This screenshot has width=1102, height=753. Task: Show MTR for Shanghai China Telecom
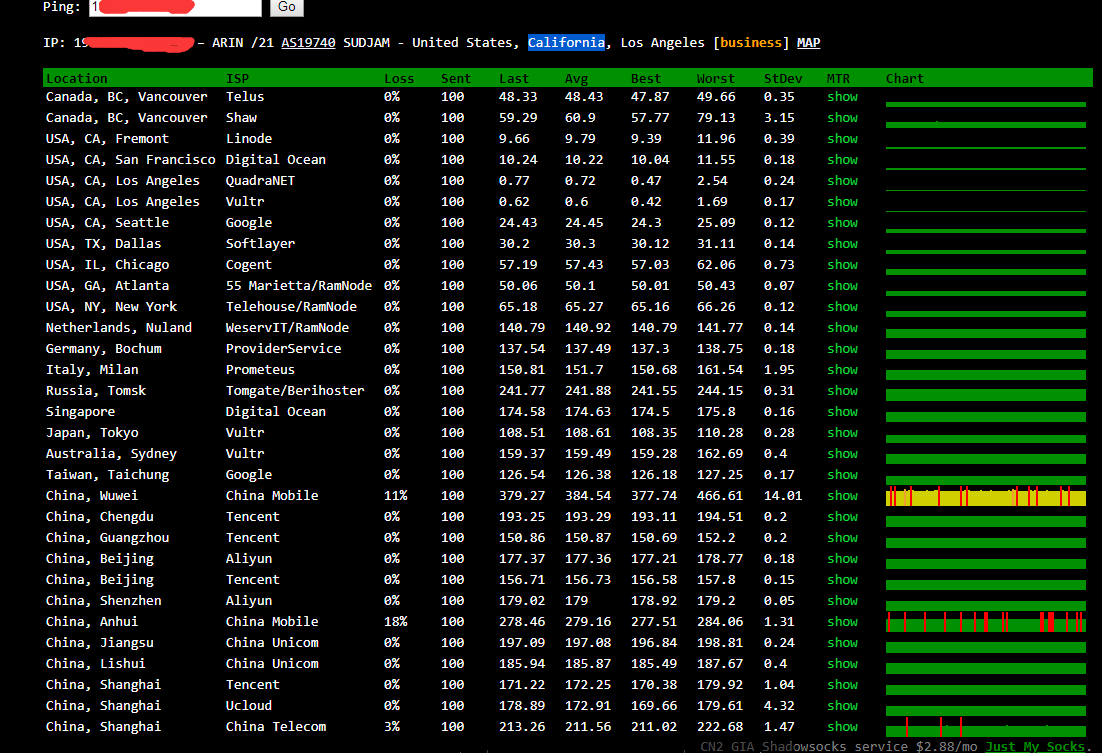coord(842,727)
